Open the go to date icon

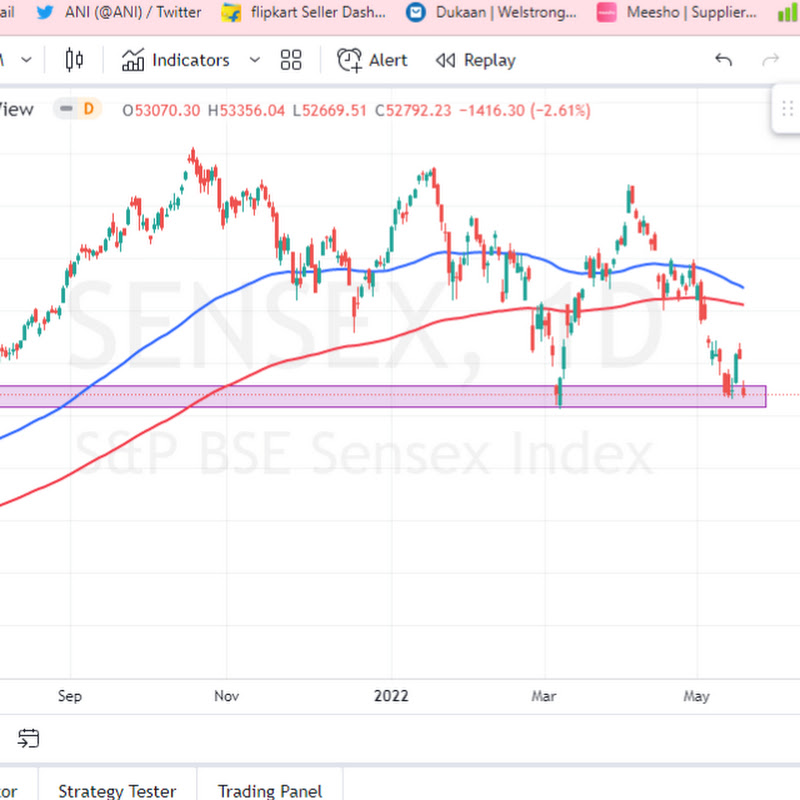pyautogui.click(x=28, y=738)
